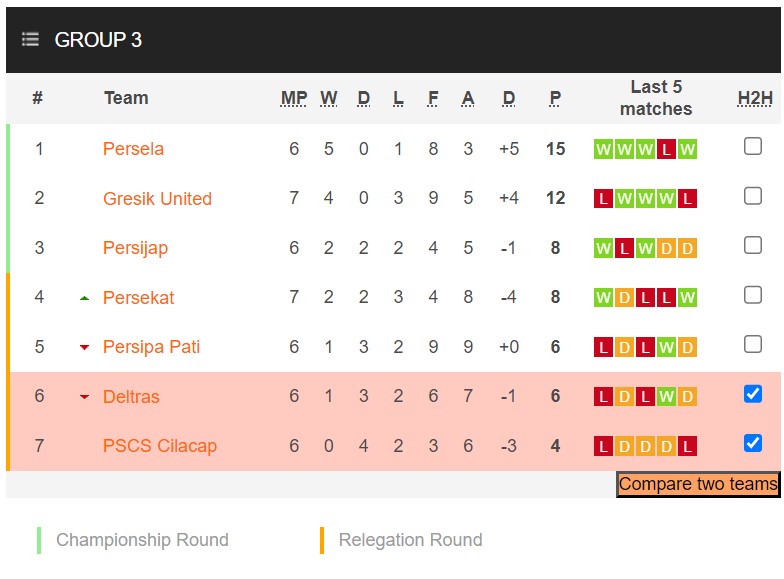Click Persela's red L match result badge
The height and width of the screenshot is (579, 784).
coord(666,149)
